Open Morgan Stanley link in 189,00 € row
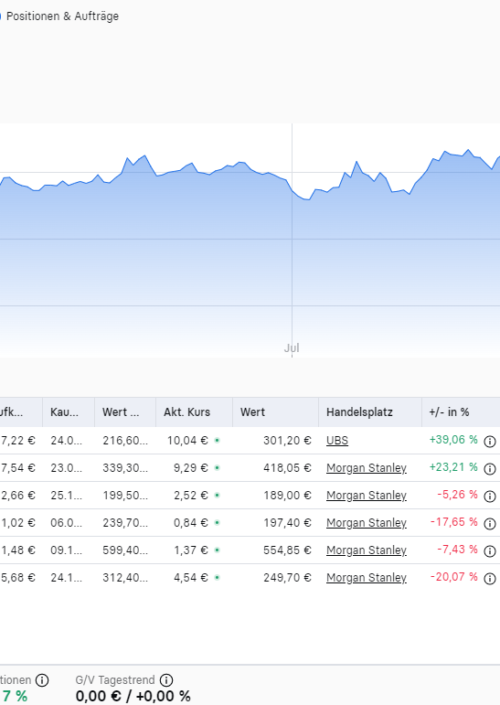This screenshot has width=500, height=705. (x=366, y=495)
